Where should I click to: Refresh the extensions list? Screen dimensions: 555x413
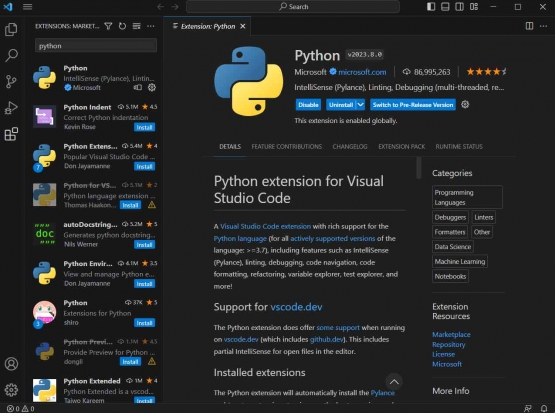pyautogui.click(x=122, y=26)
